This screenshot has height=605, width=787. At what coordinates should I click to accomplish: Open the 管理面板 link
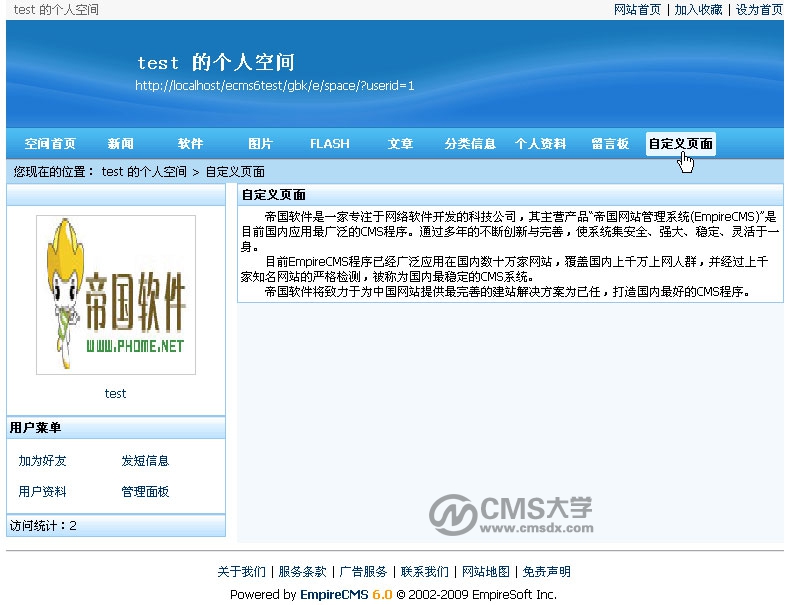pos(145,492)
